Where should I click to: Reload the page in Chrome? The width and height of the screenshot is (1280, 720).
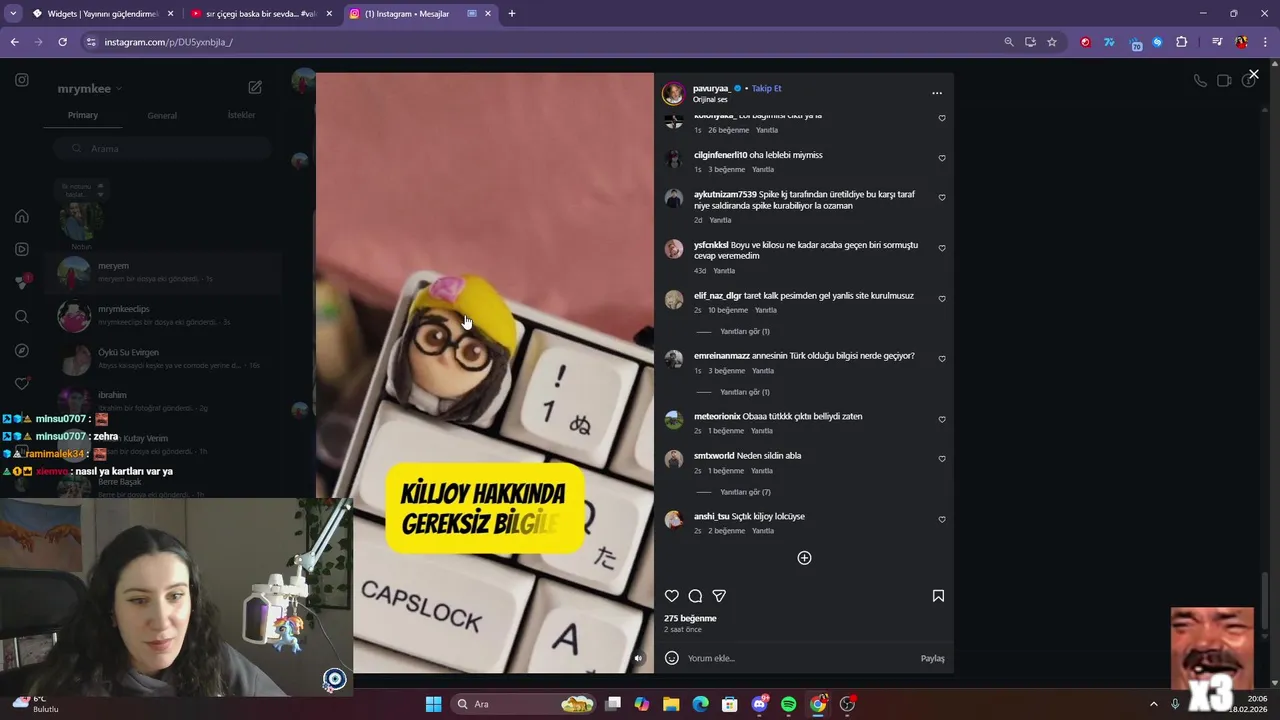coord(62,42)
